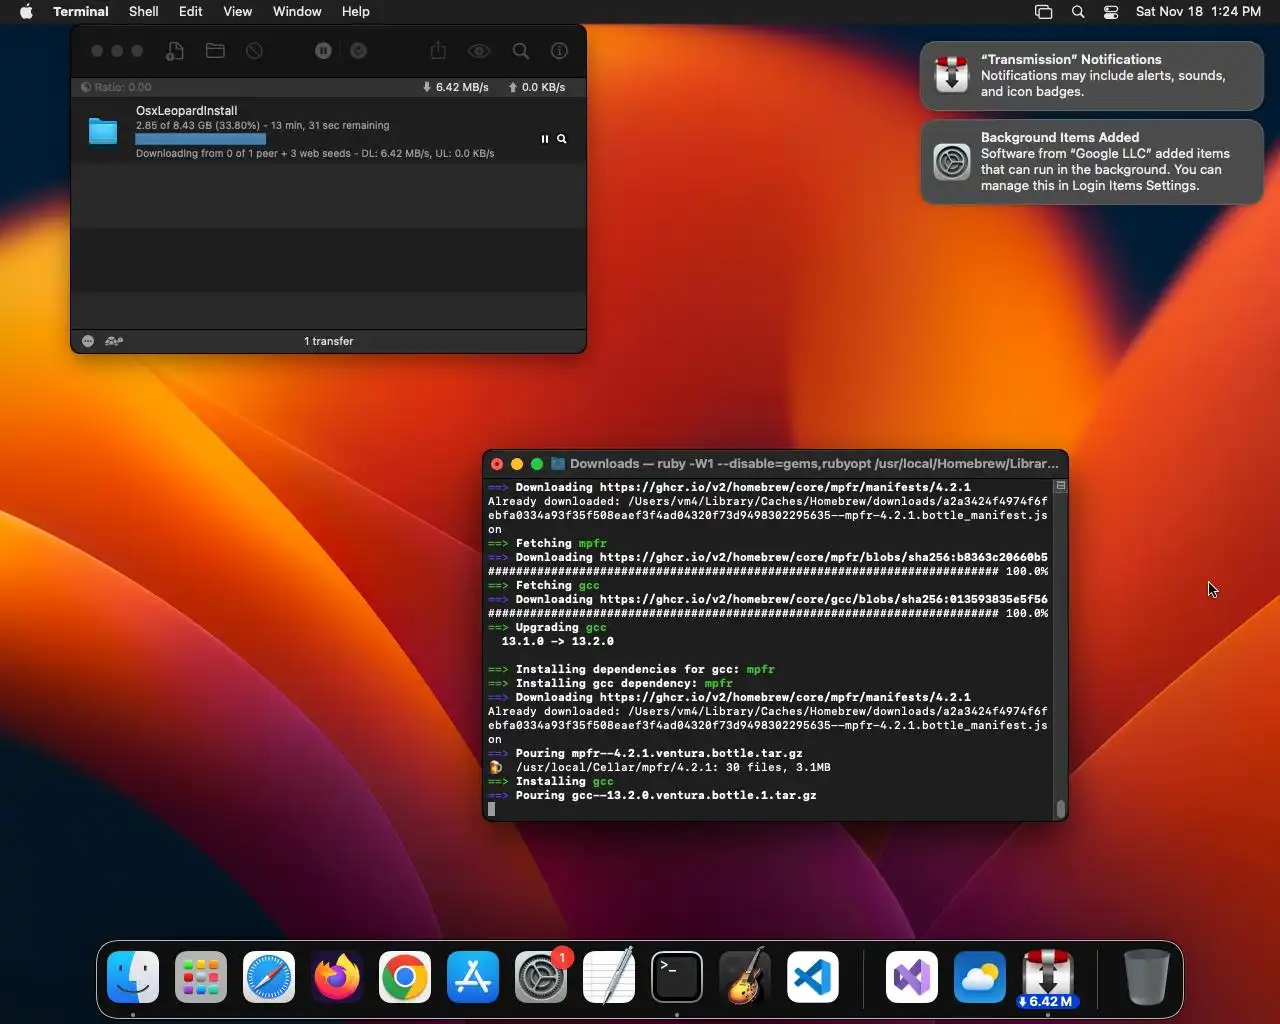
Task: Open App Store from the Dock
Action: pos(473,977)
